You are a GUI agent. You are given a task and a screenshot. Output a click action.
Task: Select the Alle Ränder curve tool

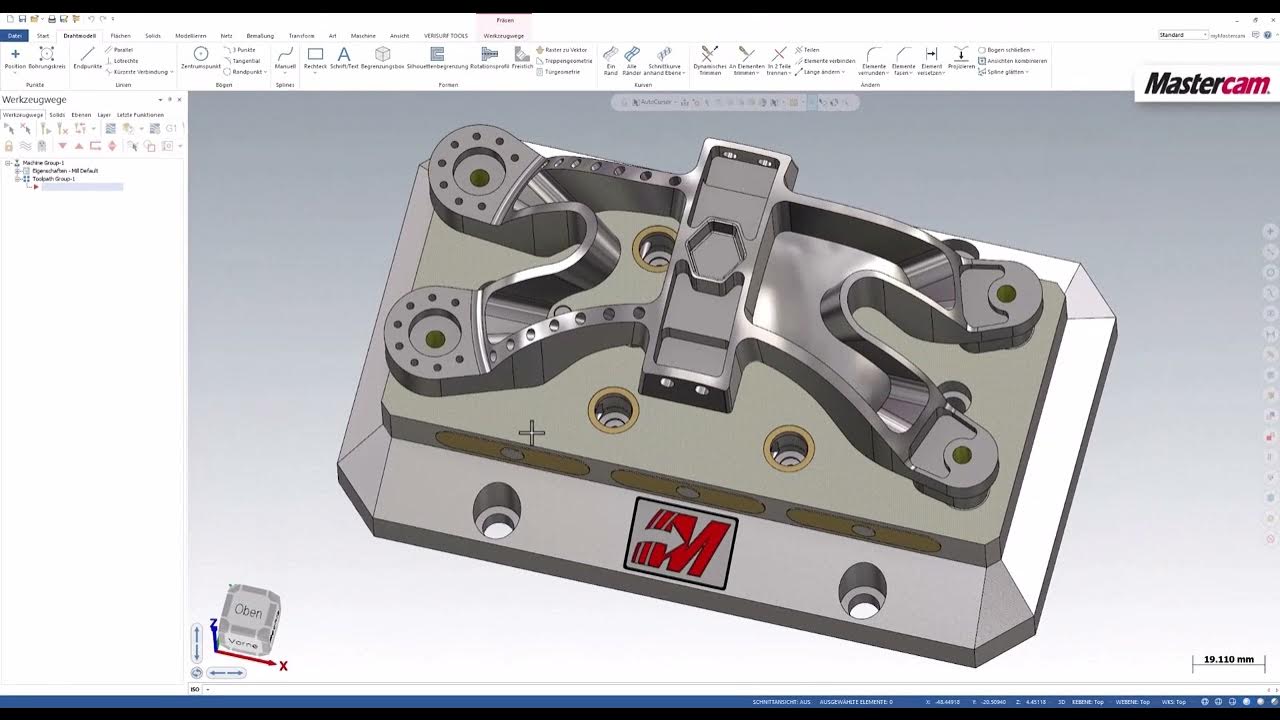point(631,61)
